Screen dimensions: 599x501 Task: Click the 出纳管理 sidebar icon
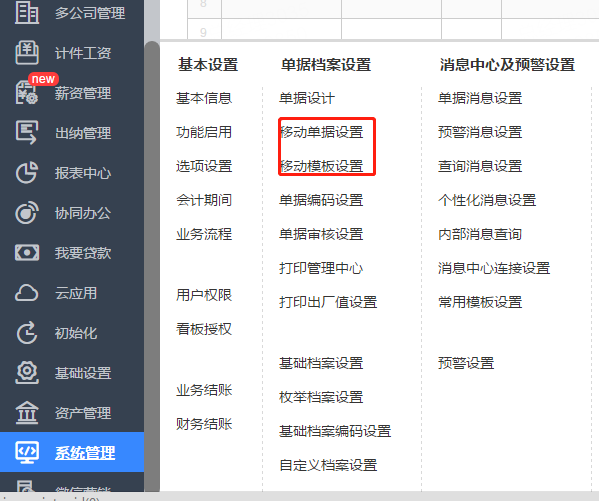tap(27, 132)
